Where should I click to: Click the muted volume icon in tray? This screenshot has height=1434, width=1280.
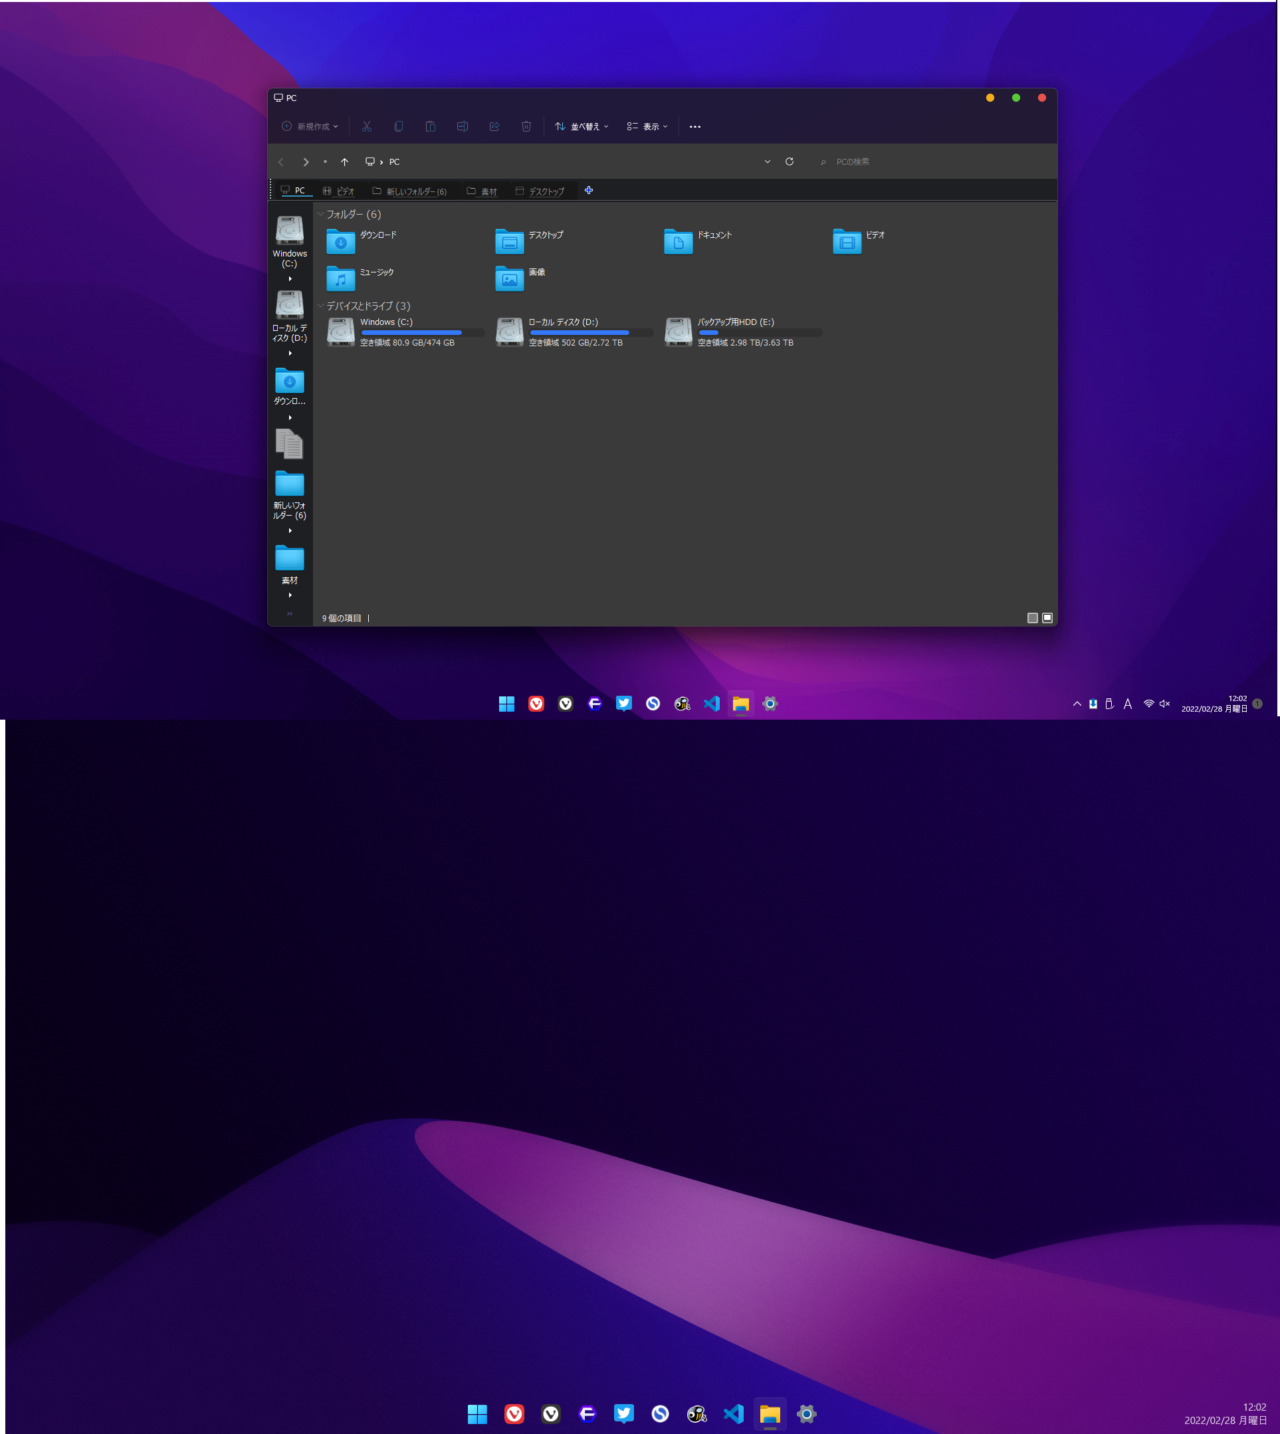(1165, 704)
